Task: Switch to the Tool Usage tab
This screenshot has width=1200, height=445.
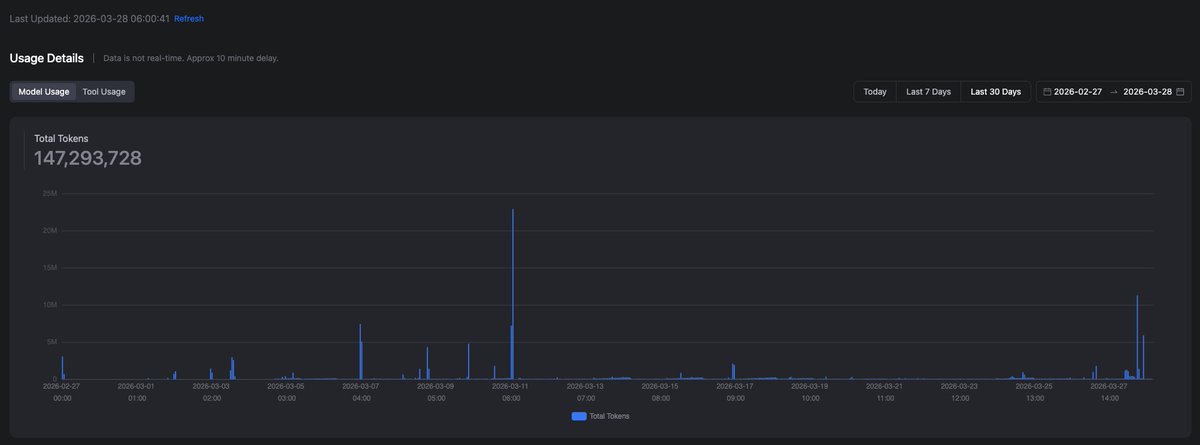Action: click(x=104, y=91)
